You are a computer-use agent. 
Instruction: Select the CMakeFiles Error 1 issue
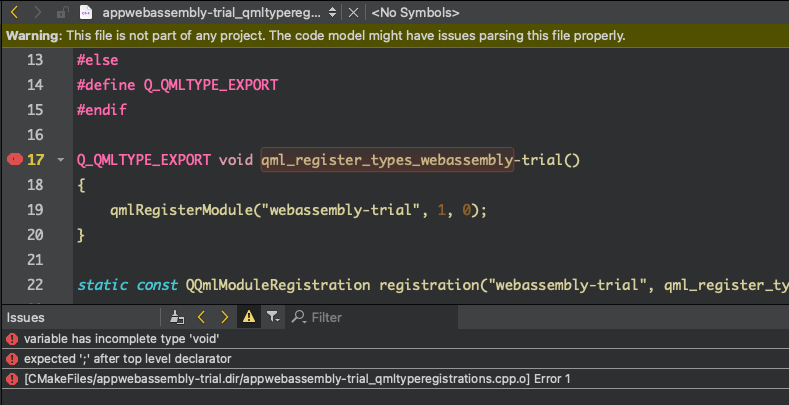[394, 378]
